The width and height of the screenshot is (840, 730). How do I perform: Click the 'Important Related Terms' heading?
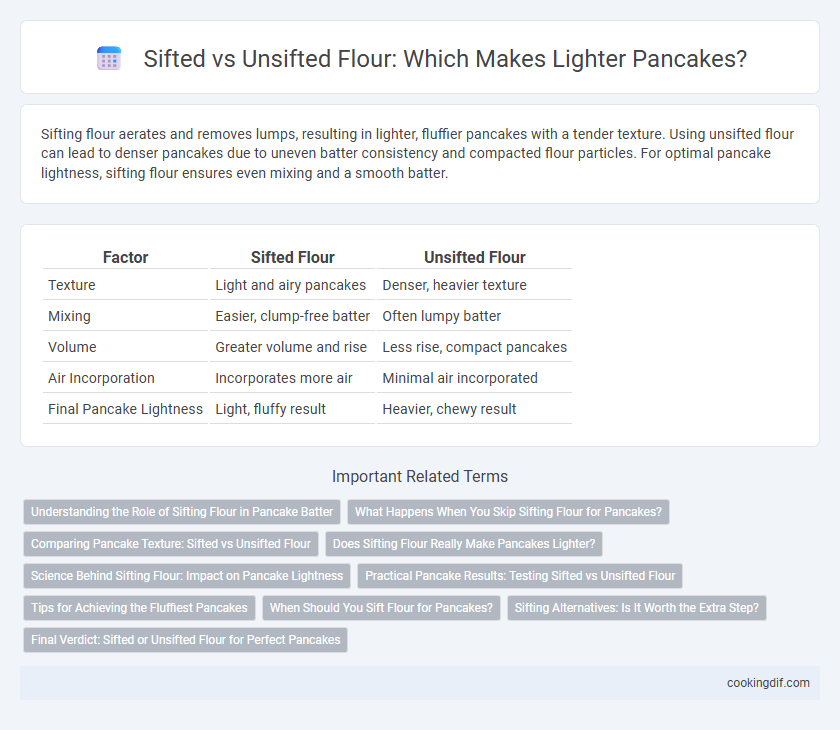pyautogui.click(x=420, y=476)
